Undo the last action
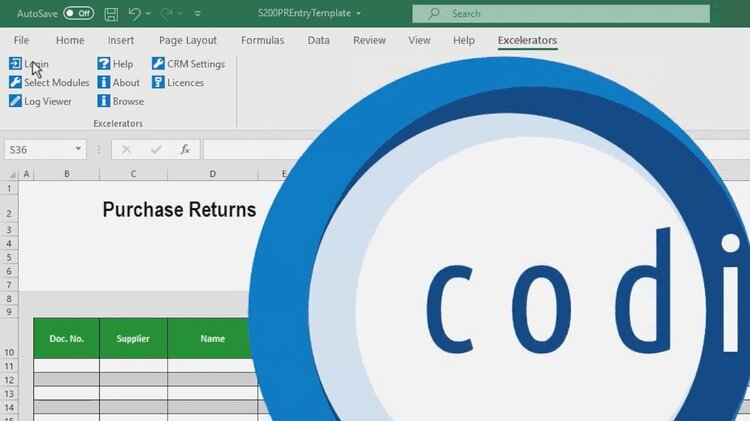This screenshot has height=421, width=750. coord(134,13)
